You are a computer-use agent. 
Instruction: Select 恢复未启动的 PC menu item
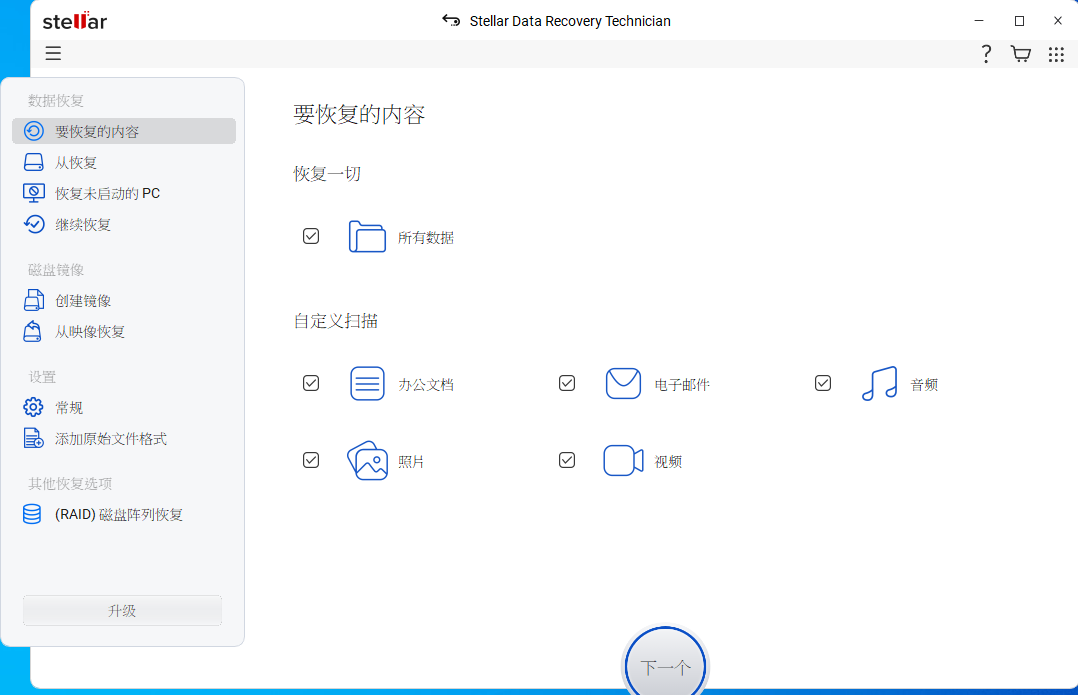(x=107, y=194)
